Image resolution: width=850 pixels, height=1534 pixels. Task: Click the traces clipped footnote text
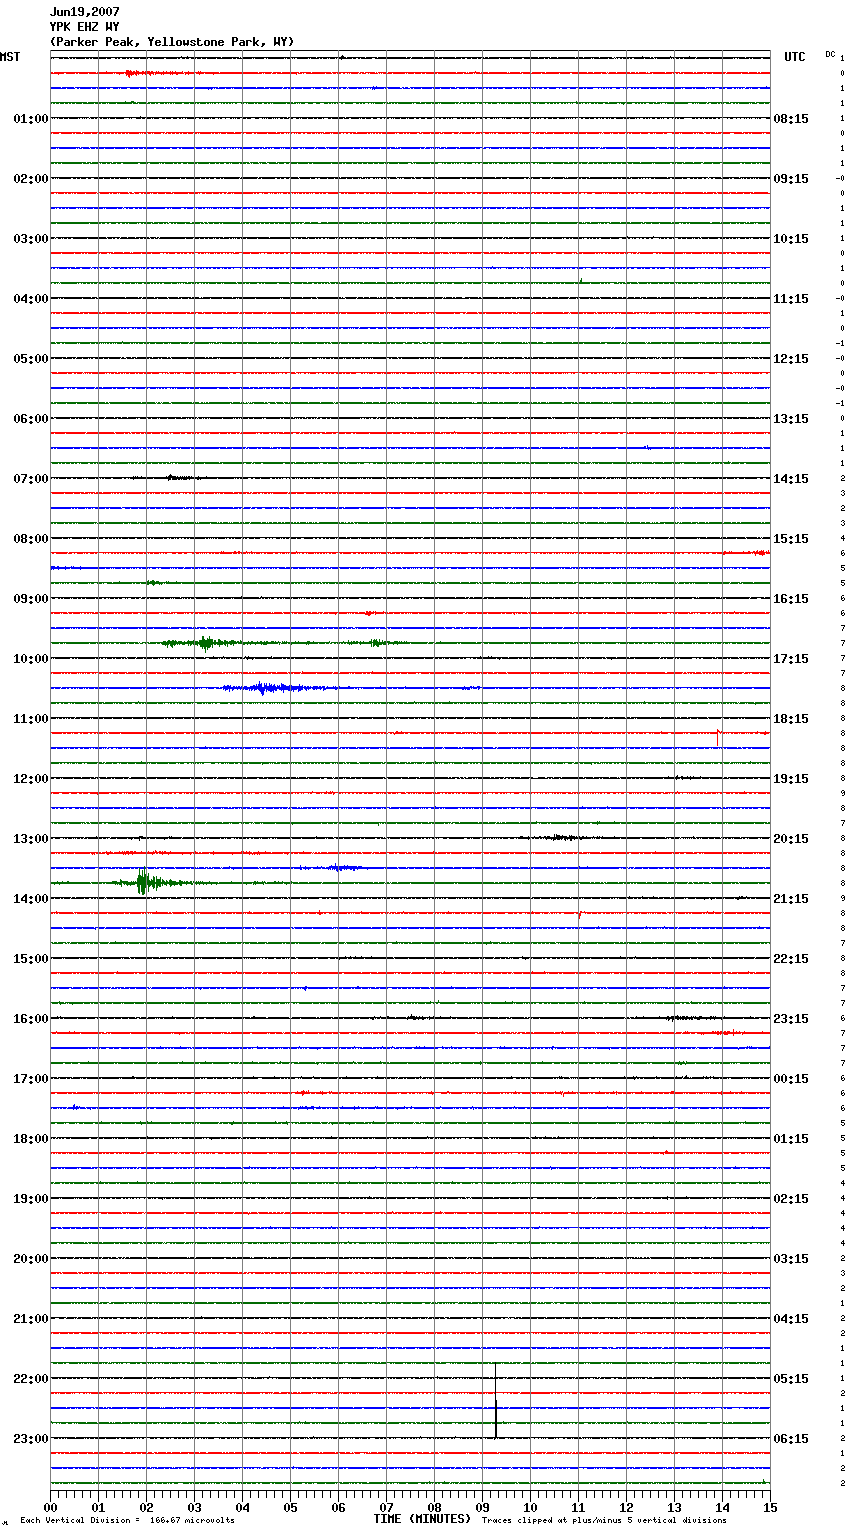pyautogui.click(x=604, y=1521)
